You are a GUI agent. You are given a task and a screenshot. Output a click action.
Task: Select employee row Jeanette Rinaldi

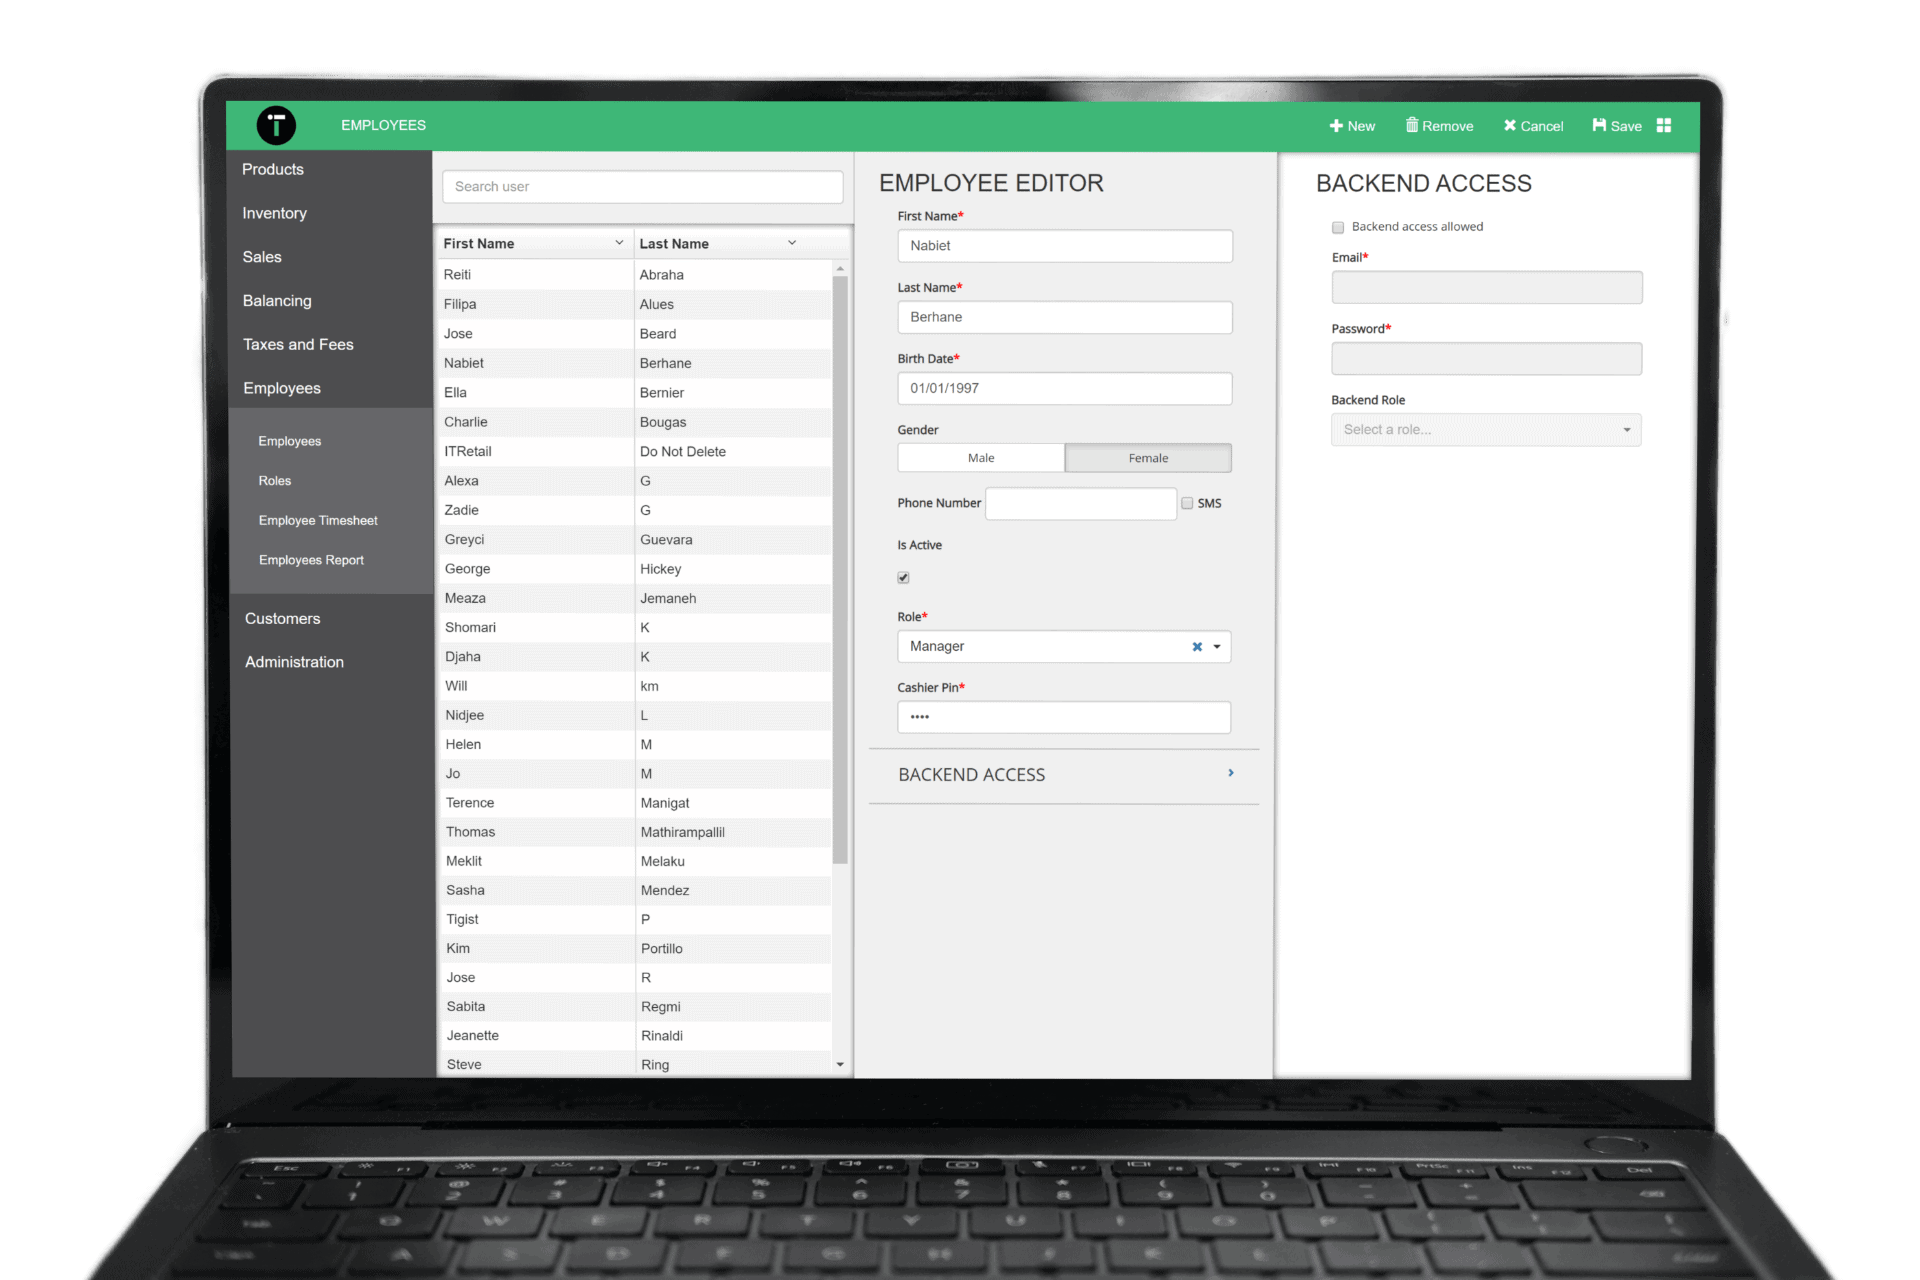[635, 1036]
